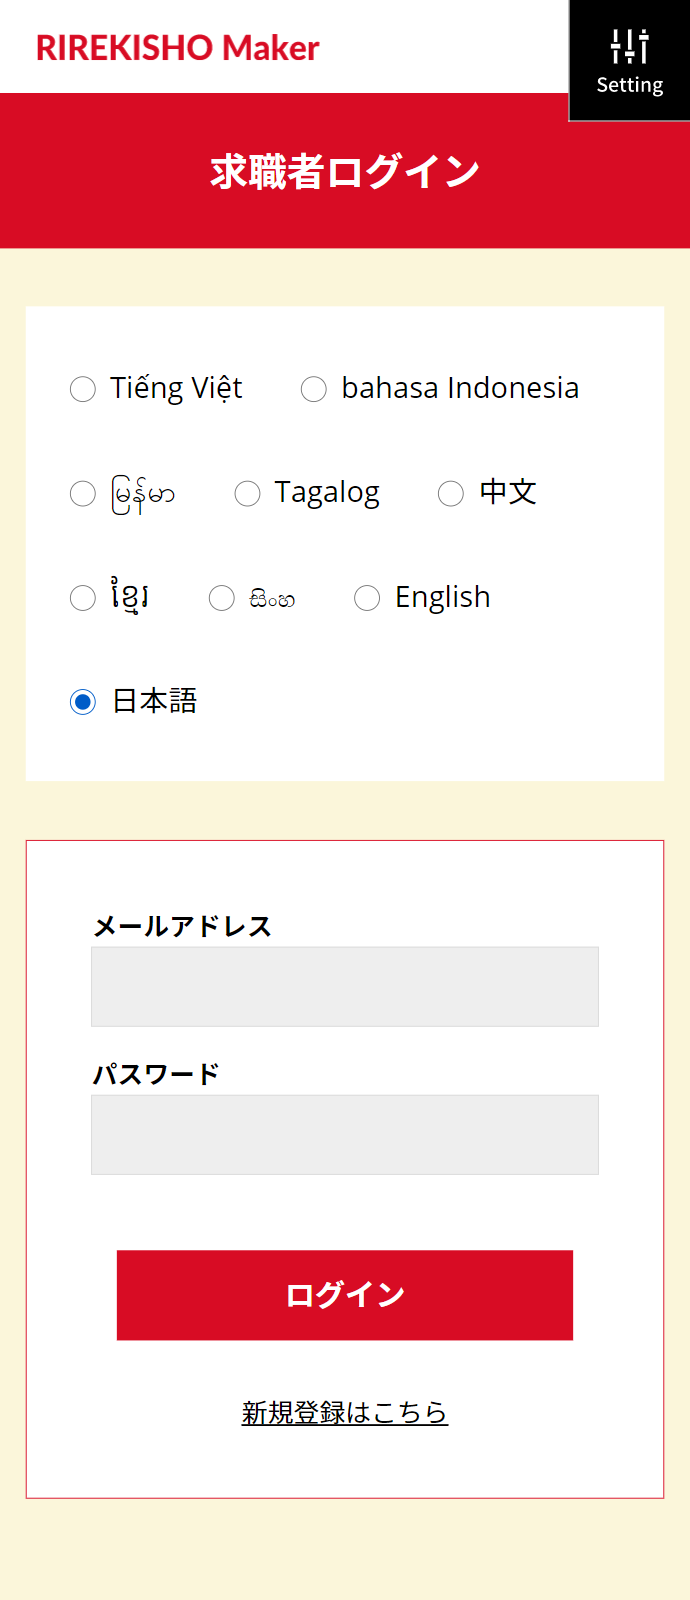Click the 求職者ログイン heading banner
690x1600 pixels.
345,171
